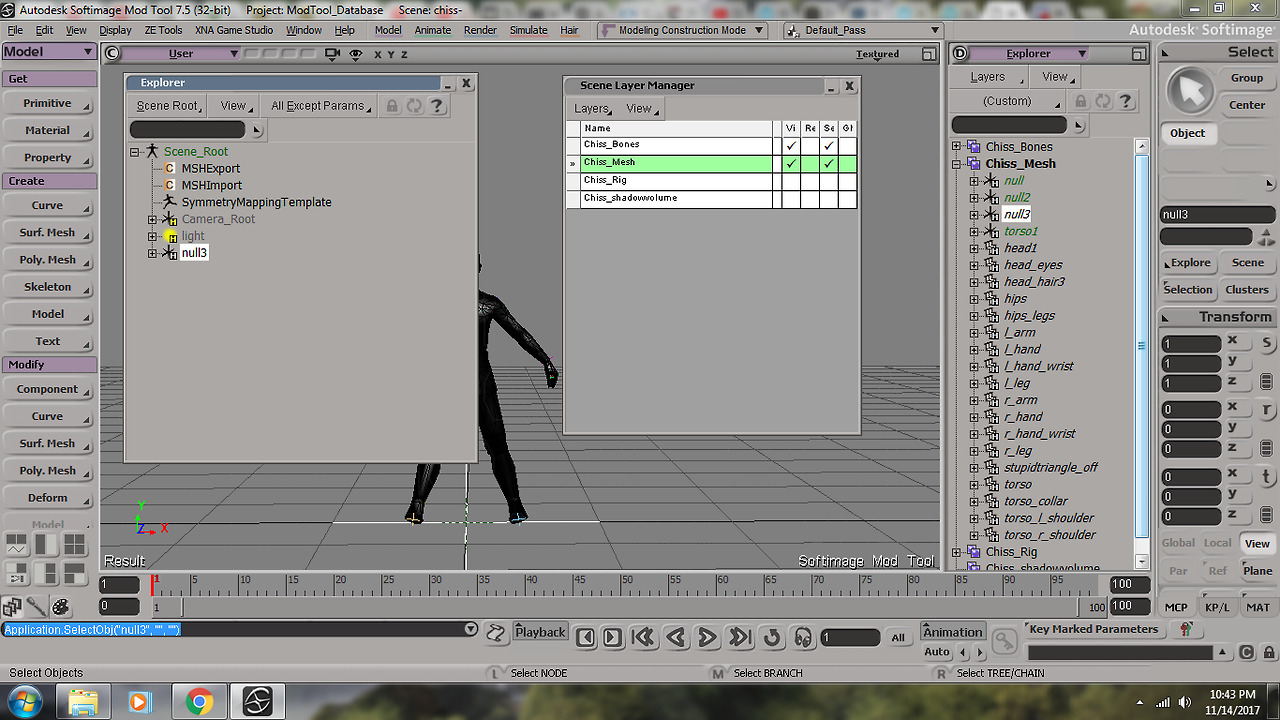1280x720 pixels.
Task: Expand Camera_Root node in floating Explorer
Action: pos(152,220)
